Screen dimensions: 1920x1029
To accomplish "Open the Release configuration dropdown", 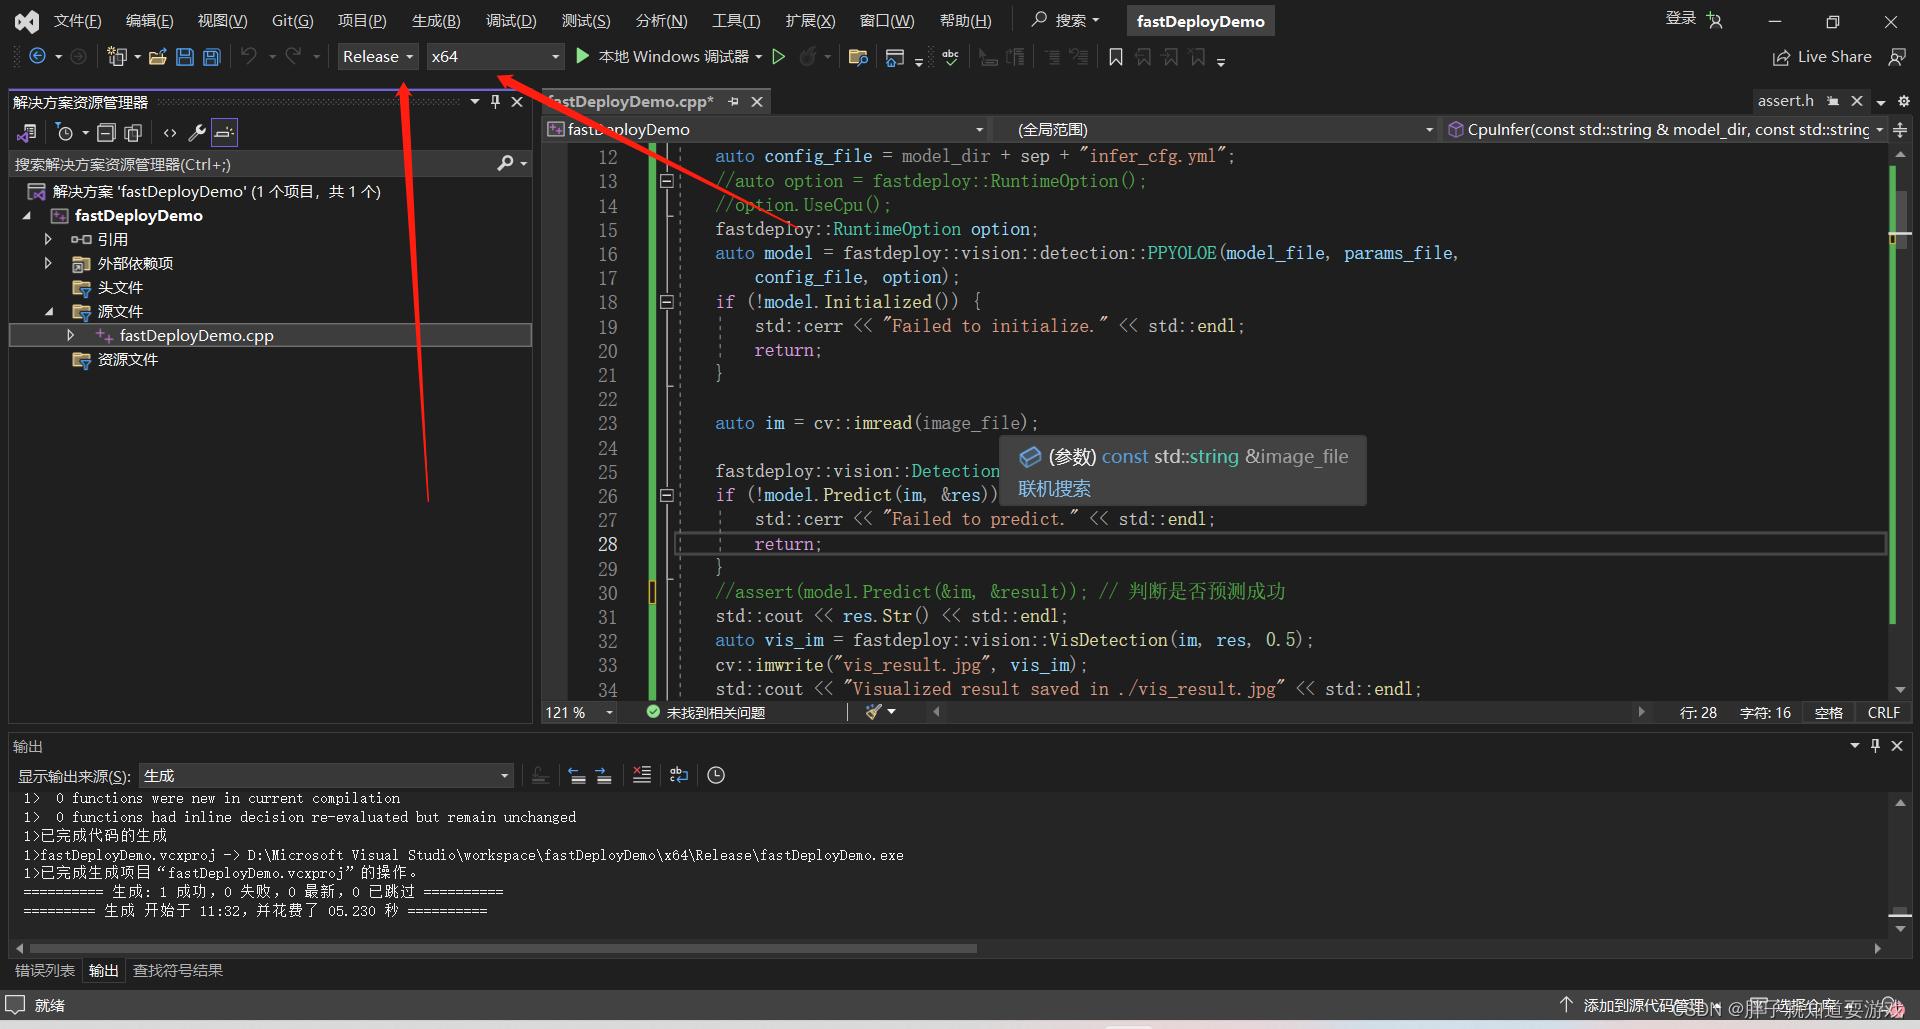I will point(378,57).
